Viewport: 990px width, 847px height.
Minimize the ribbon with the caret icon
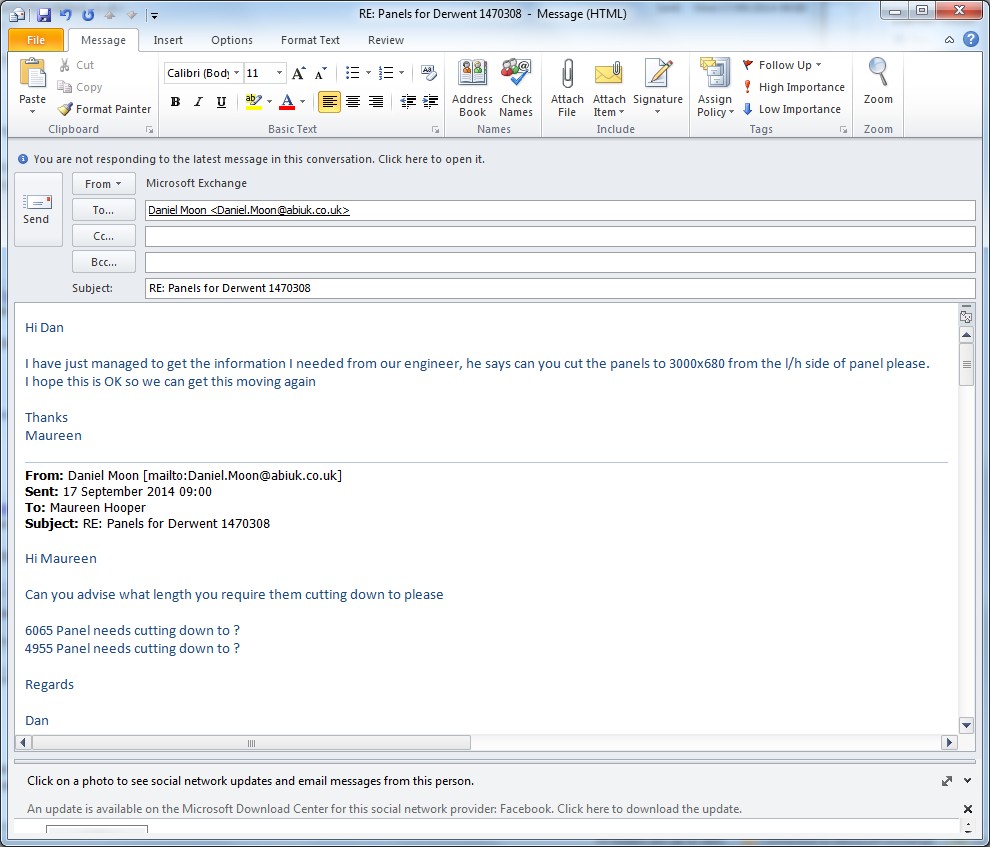pos(949,40)
